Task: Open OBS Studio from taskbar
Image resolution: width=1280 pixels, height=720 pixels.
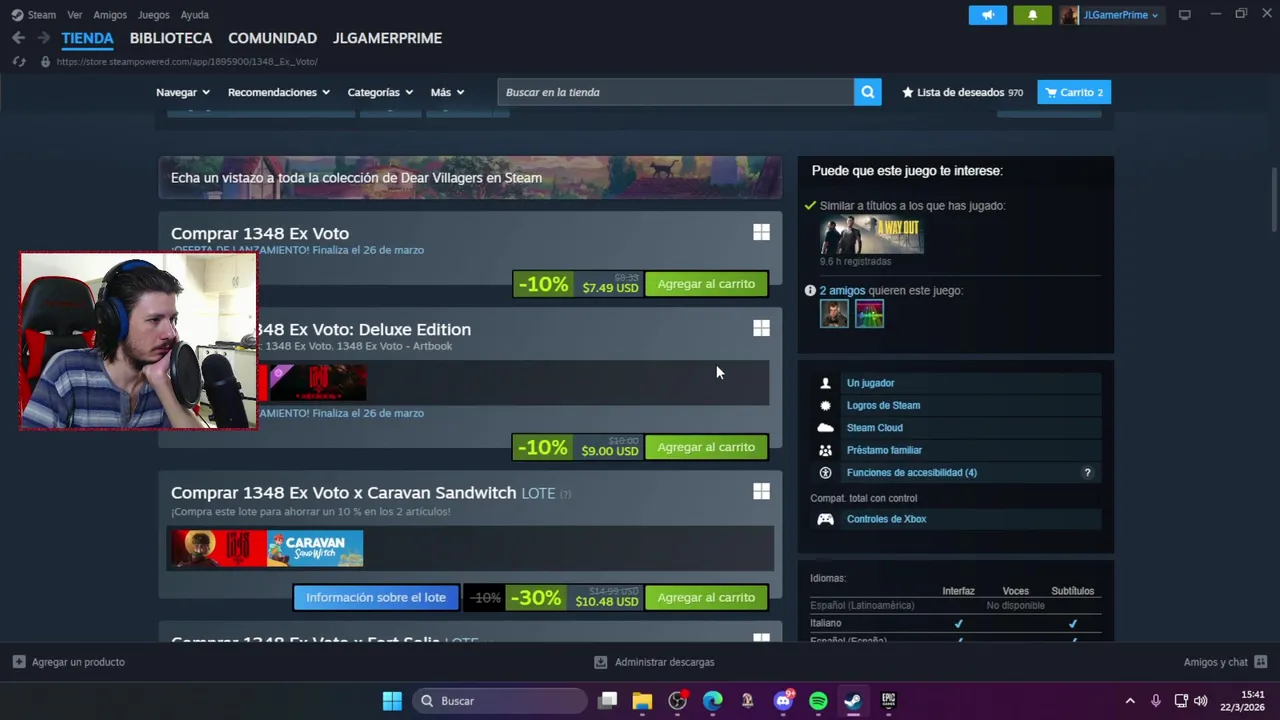Action: (677, 701)
